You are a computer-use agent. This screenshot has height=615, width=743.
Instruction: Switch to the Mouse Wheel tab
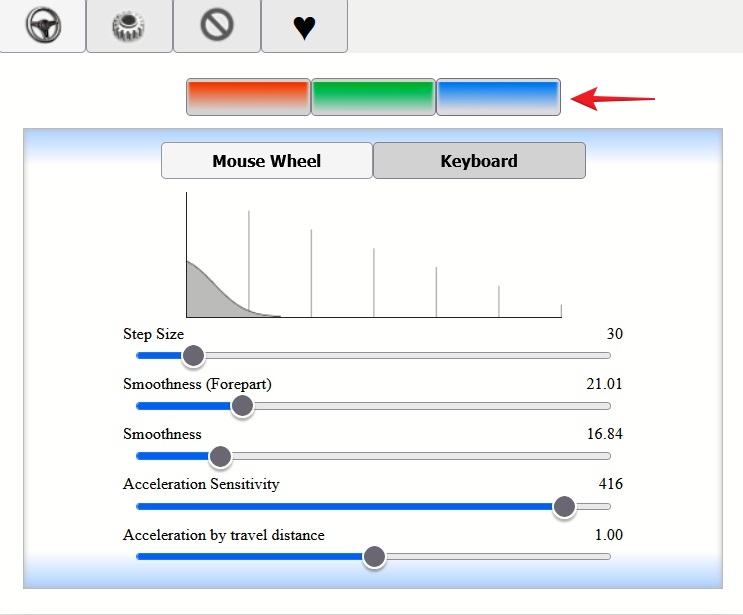(267, 161)
